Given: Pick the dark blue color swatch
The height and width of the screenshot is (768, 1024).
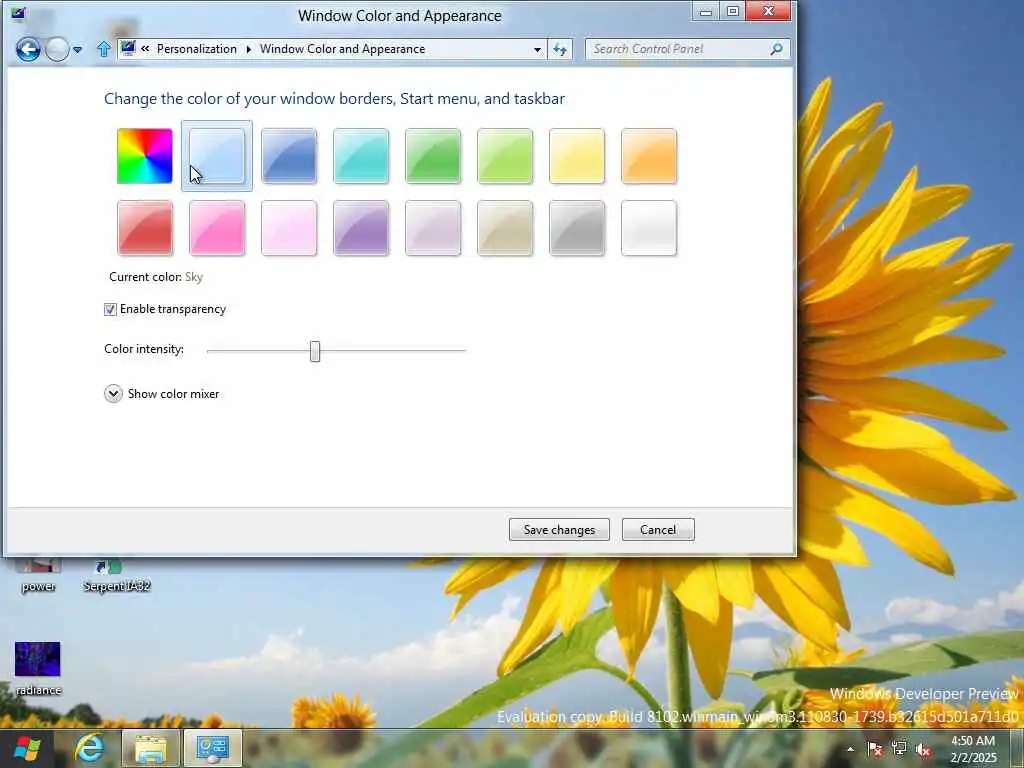Looking at the screenshot, I should (289, 156).
